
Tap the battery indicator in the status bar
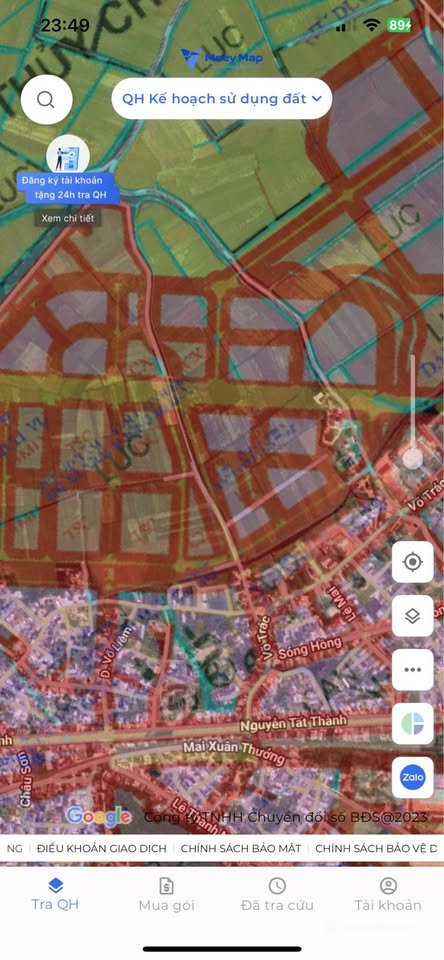tap(399, 25)
